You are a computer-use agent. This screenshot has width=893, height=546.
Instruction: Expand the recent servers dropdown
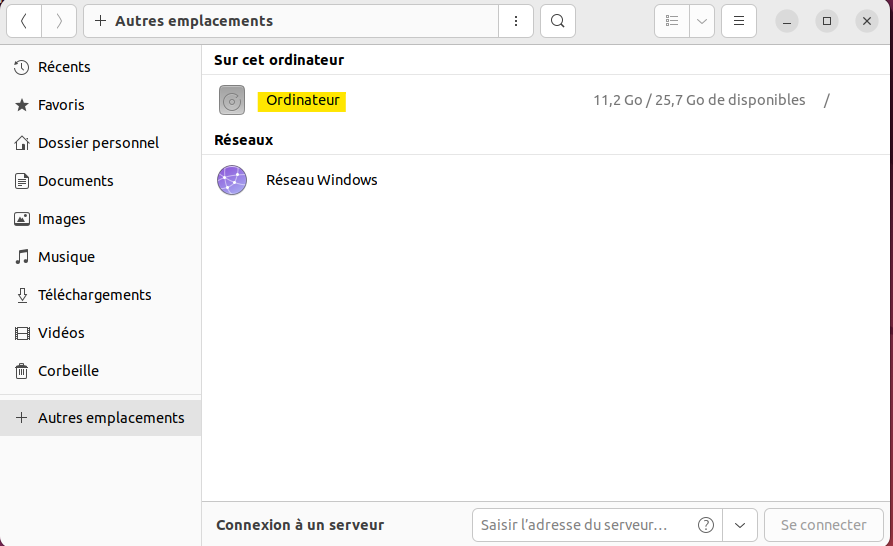[x=739, y=525]
